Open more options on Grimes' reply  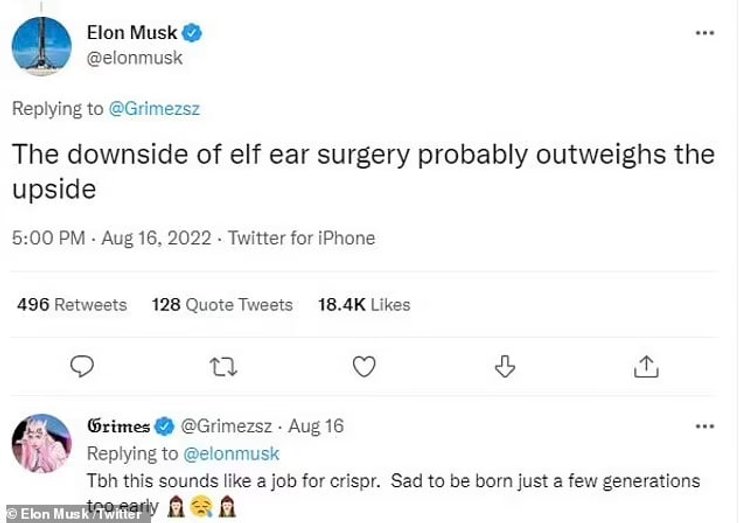[x=704, y=426]
